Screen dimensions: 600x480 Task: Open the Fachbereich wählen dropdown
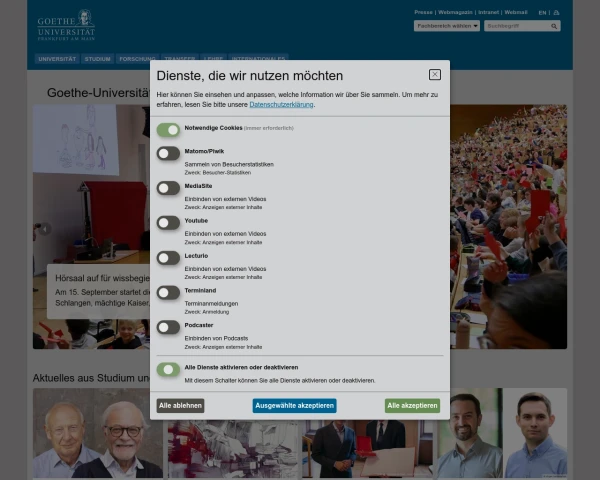point(447,26)
